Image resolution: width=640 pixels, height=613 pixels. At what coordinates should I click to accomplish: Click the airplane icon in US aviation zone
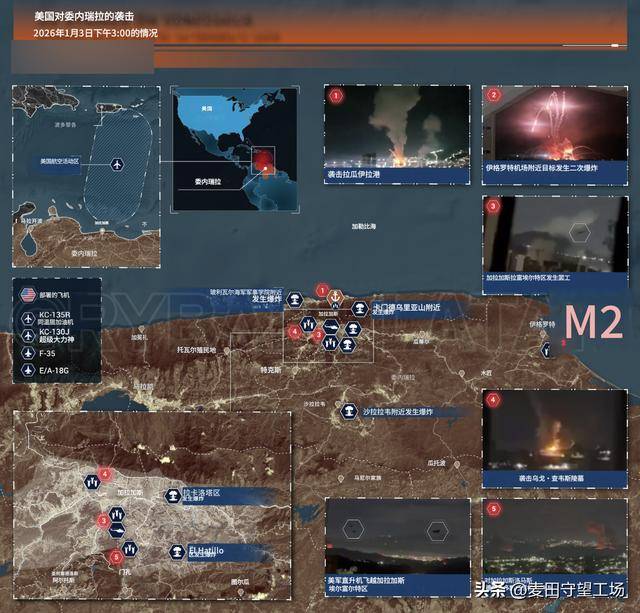pyautogui.click(x=119, y=162)
